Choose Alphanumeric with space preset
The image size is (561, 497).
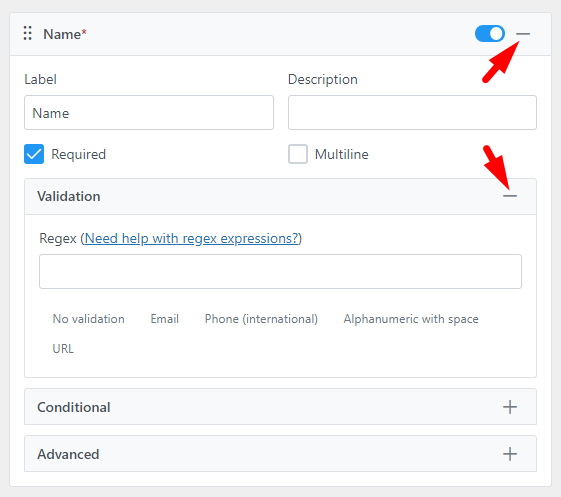(411, 319)
